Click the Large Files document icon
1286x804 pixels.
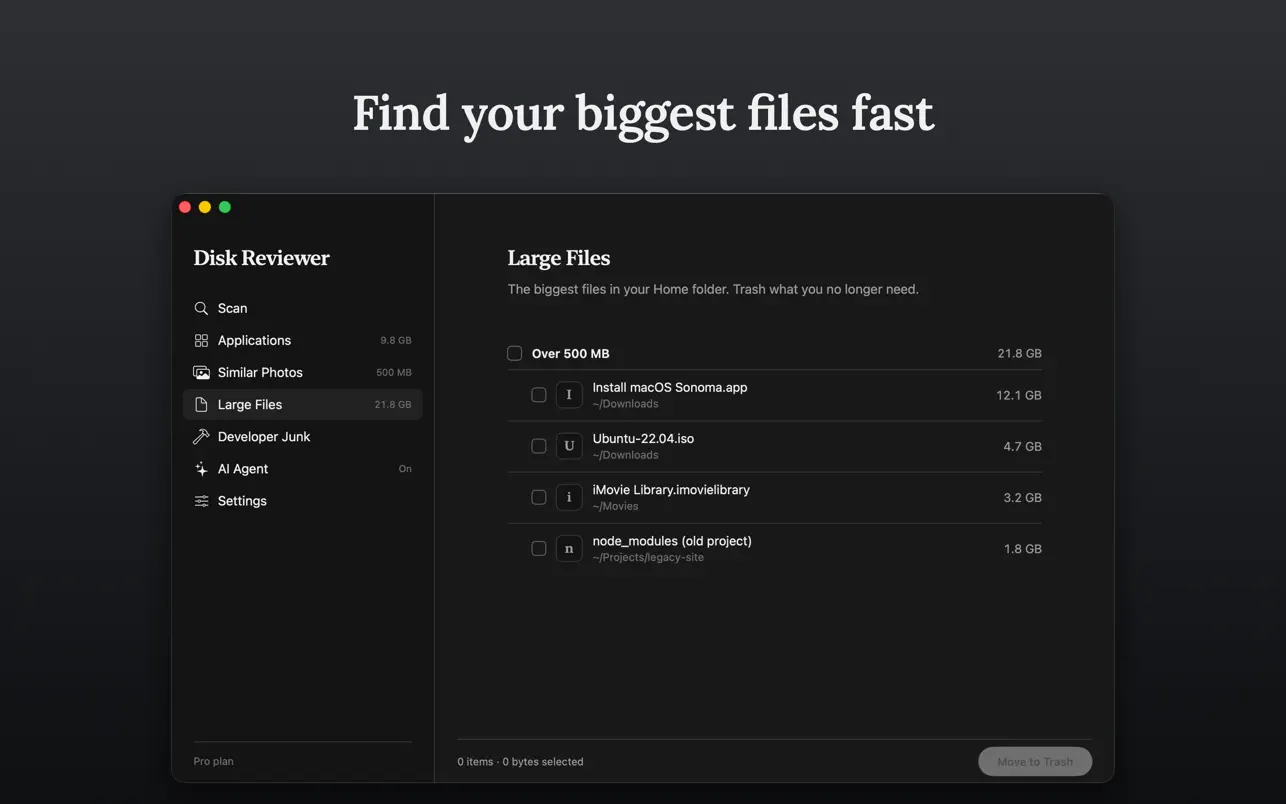pos(201,404)
